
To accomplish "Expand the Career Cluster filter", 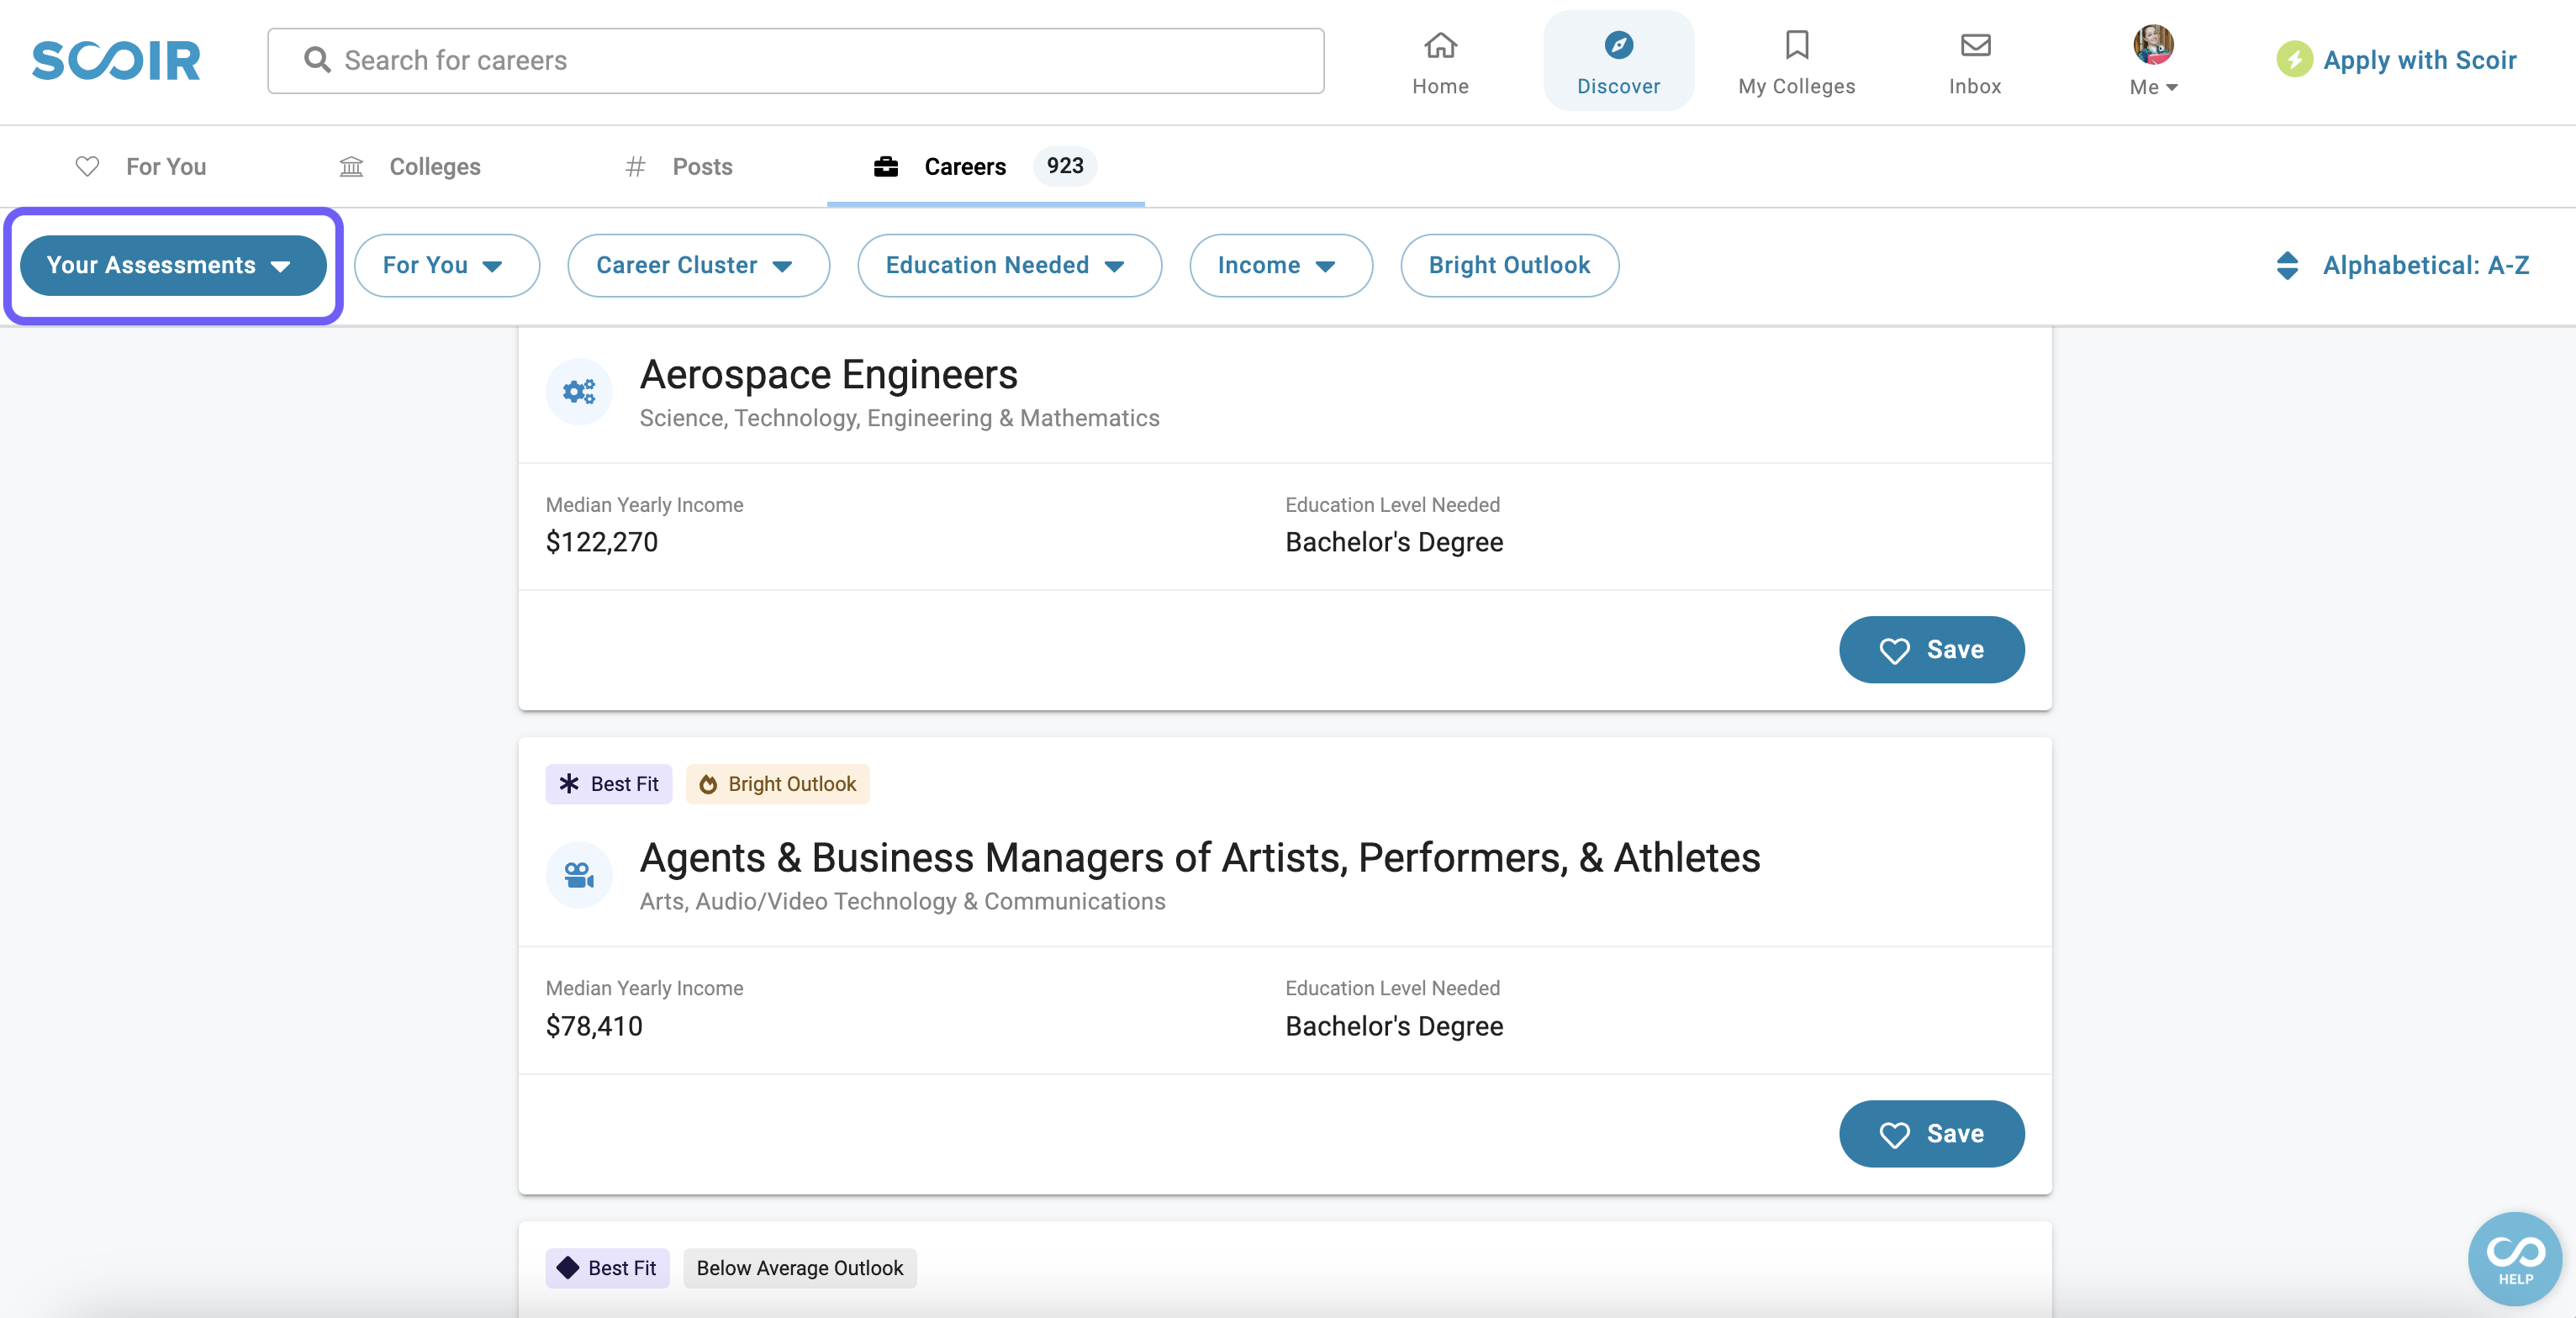I will [698, 265].
